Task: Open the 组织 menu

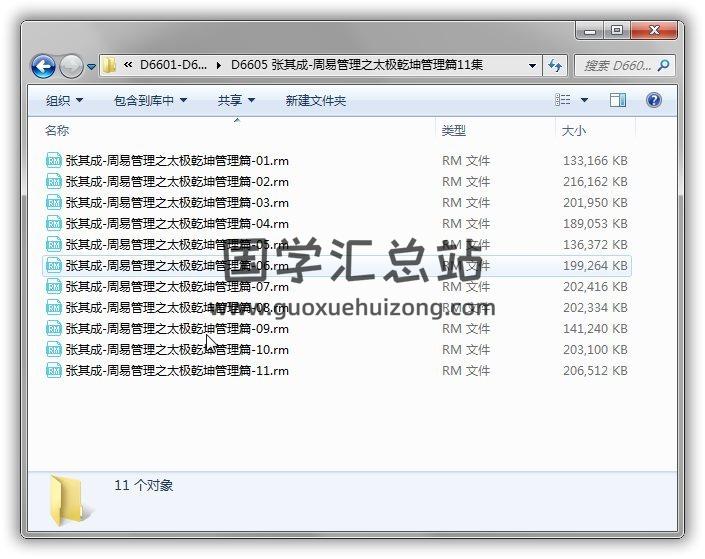Action: tap(64, 100)
